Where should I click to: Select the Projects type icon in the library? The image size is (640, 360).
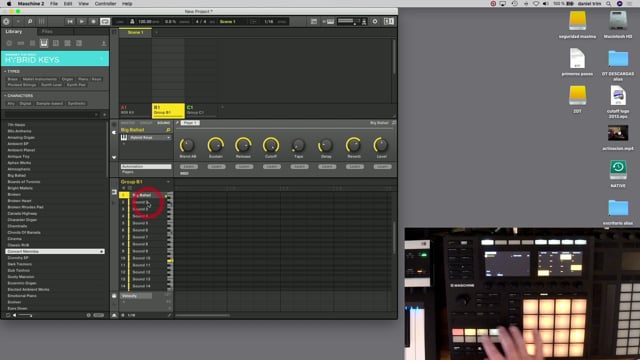pos(9,43)
